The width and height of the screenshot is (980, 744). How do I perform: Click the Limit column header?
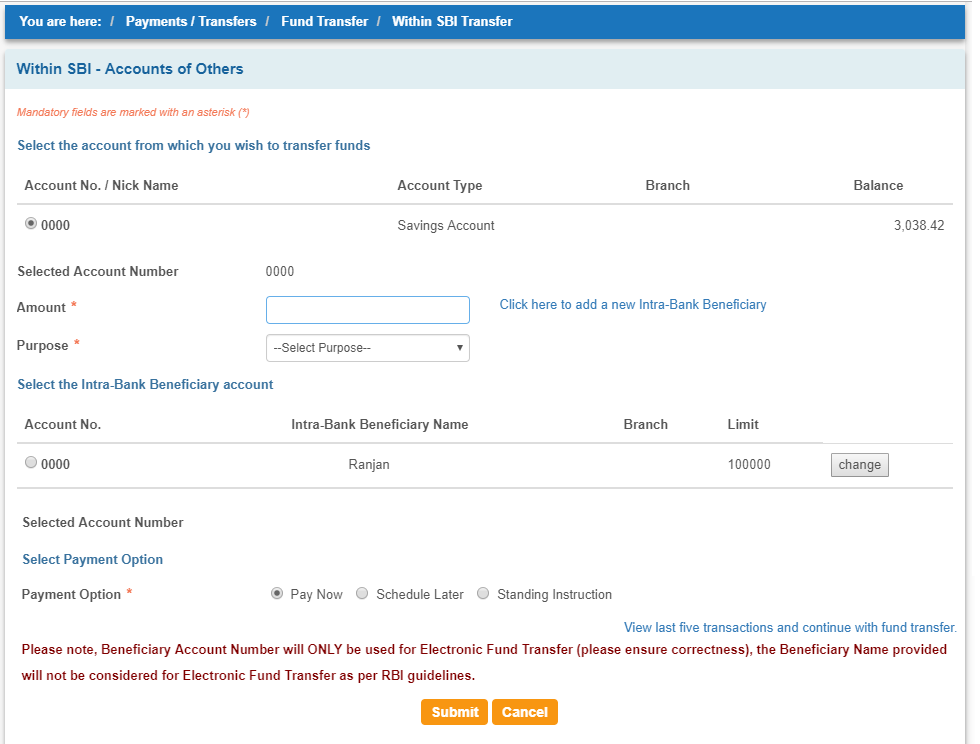click(x=742, y=425)
